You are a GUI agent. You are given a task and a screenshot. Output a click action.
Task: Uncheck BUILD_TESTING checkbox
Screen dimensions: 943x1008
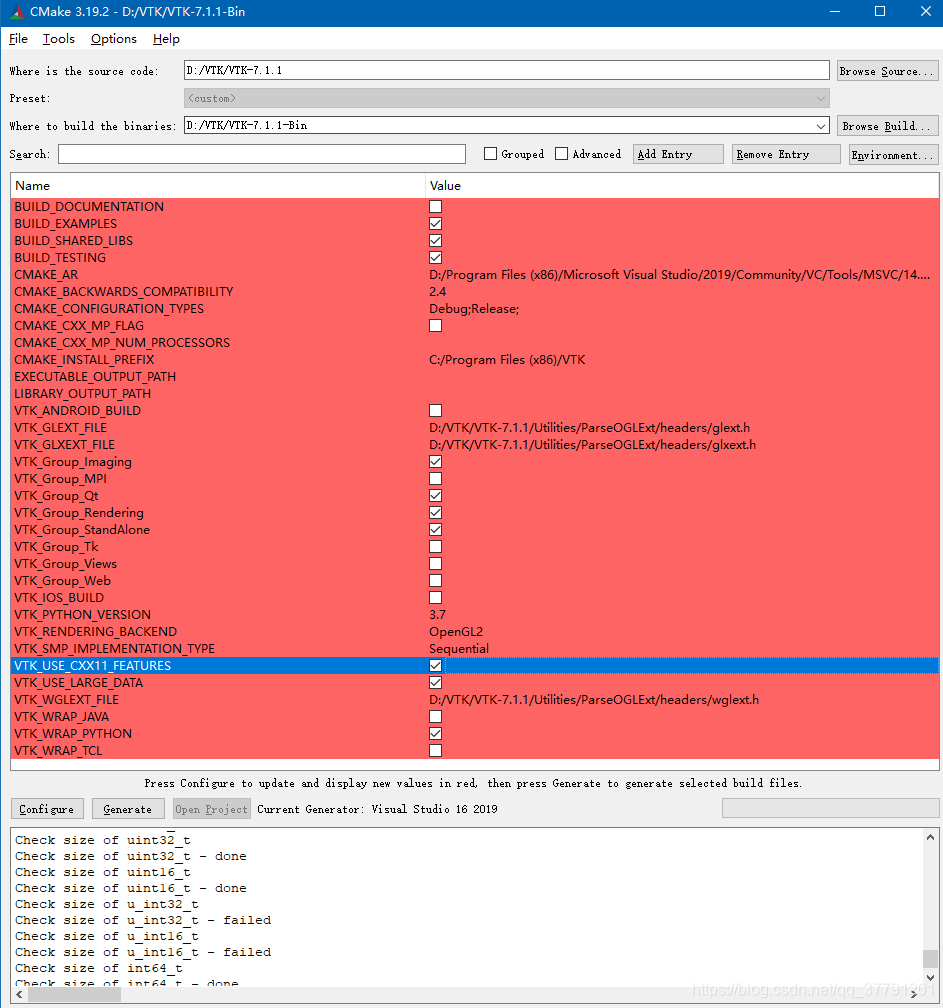436,258
